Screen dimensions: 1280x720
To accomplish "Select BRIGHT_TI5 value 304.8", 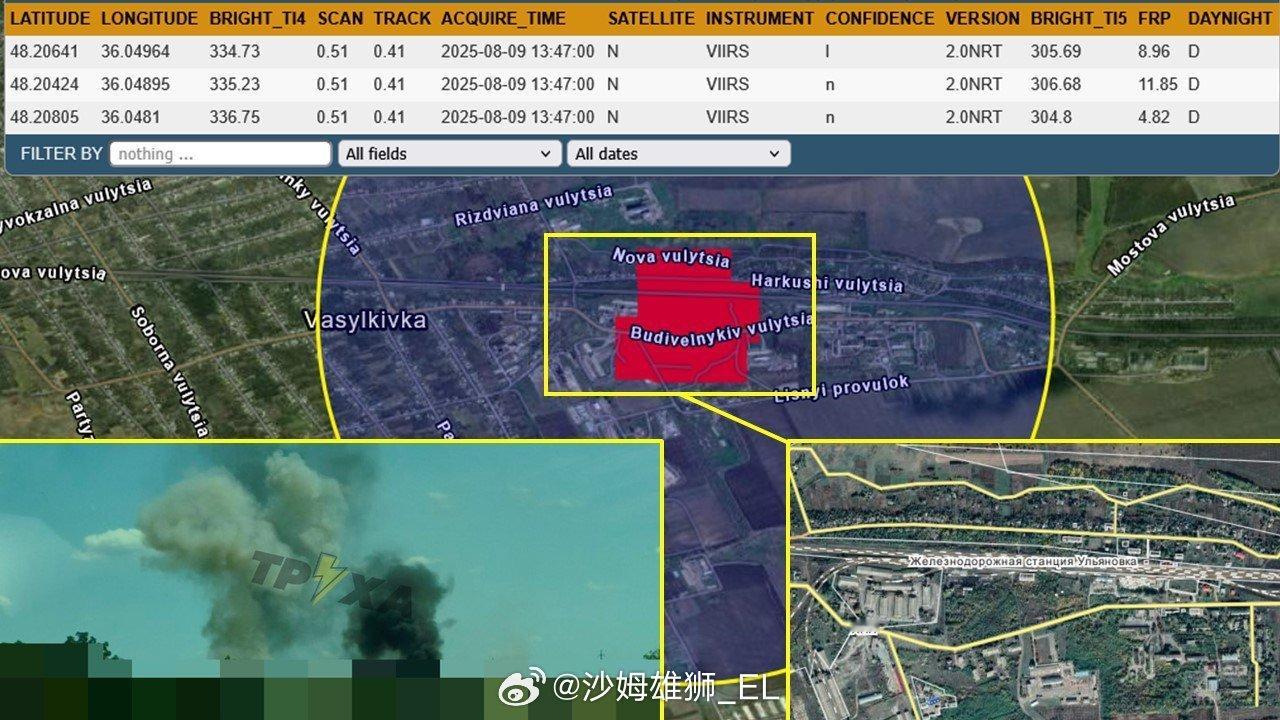I will pyautogui.click(x=1051, y=117).
